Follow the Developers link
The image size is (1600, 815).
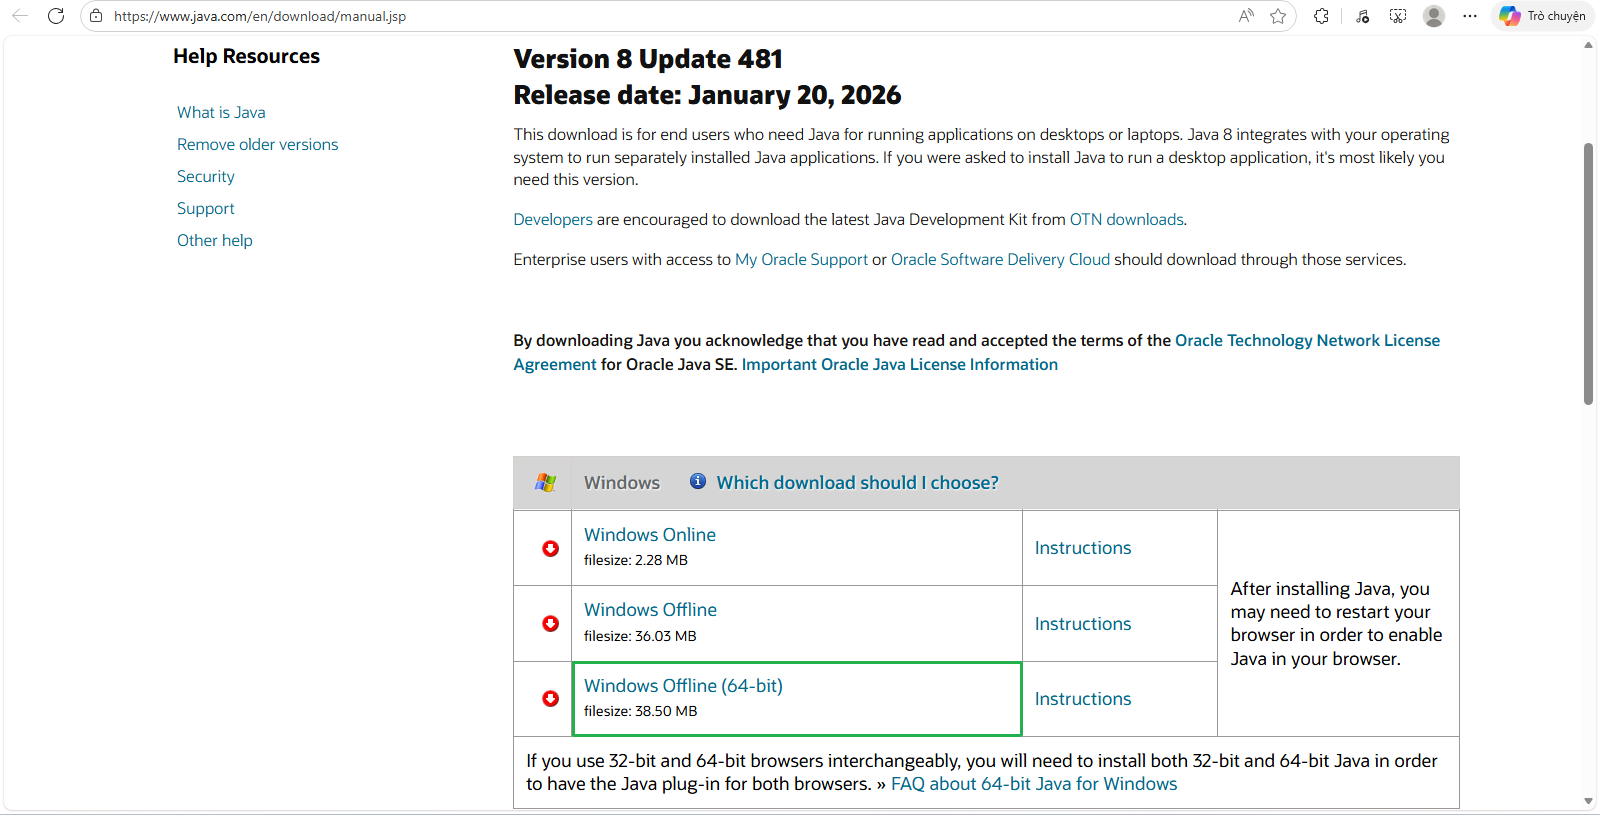553,219
